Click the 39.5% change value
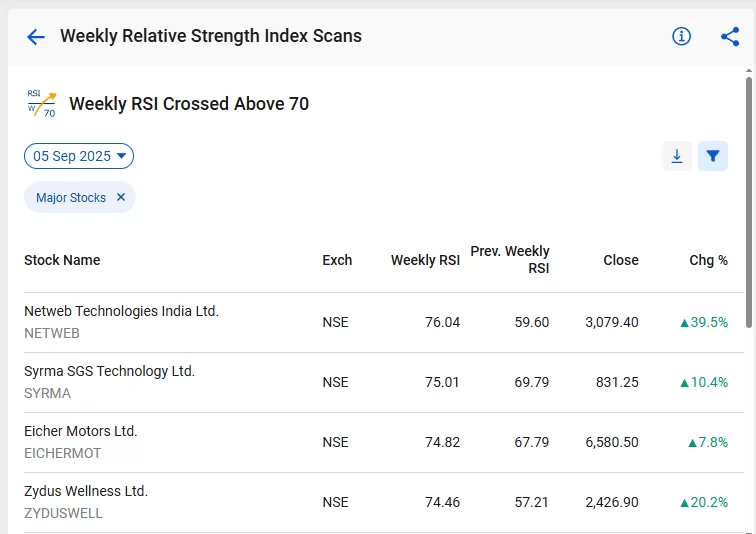Viewport: 756px width, 534px height. click(x=704, y=322)
